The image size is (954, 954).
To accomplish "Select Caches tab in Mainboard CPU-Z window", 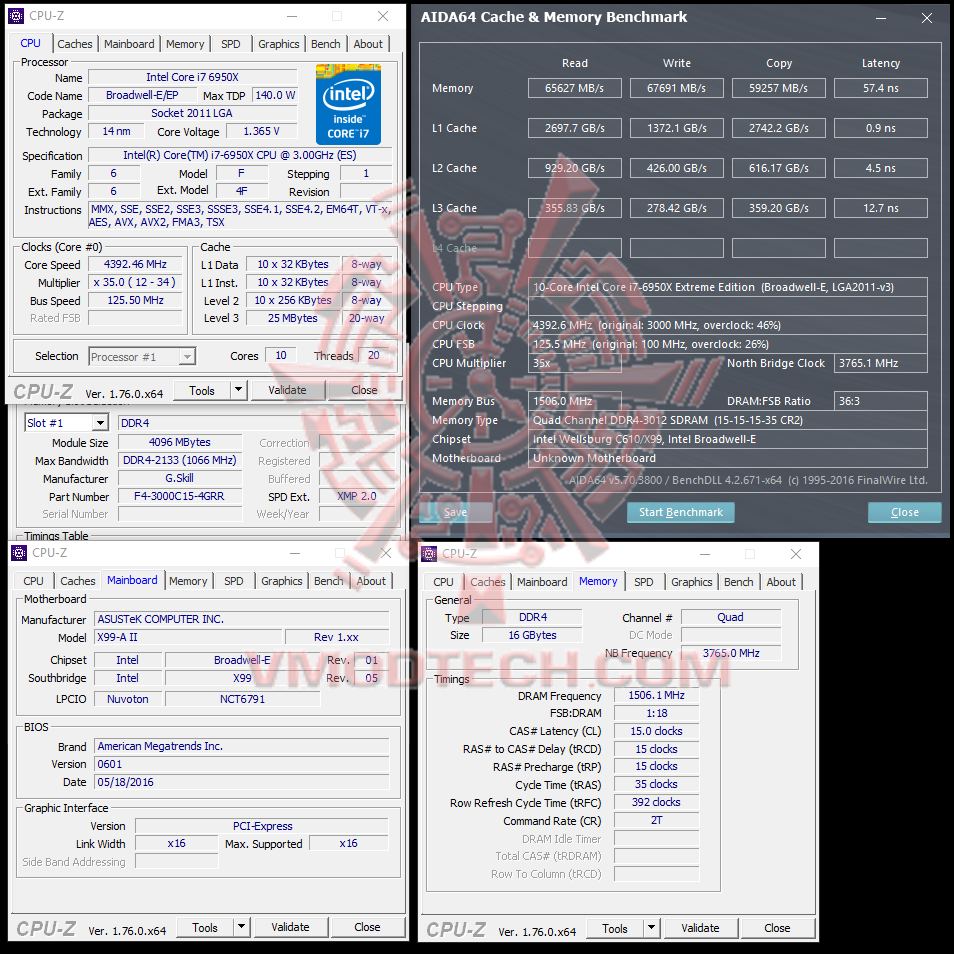I will coord(78,581).
